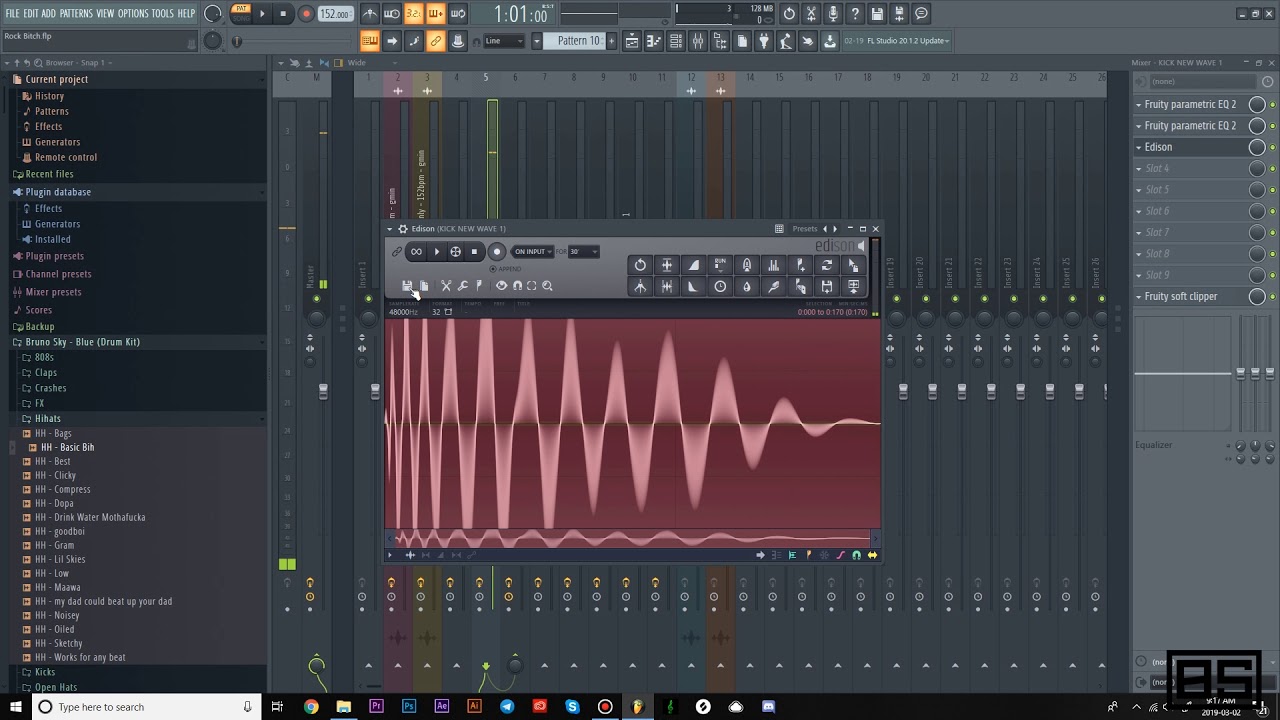Viewport: 1280px width, 720px height.
Task: Click the main transport stop button
Action: coord(284,14)
